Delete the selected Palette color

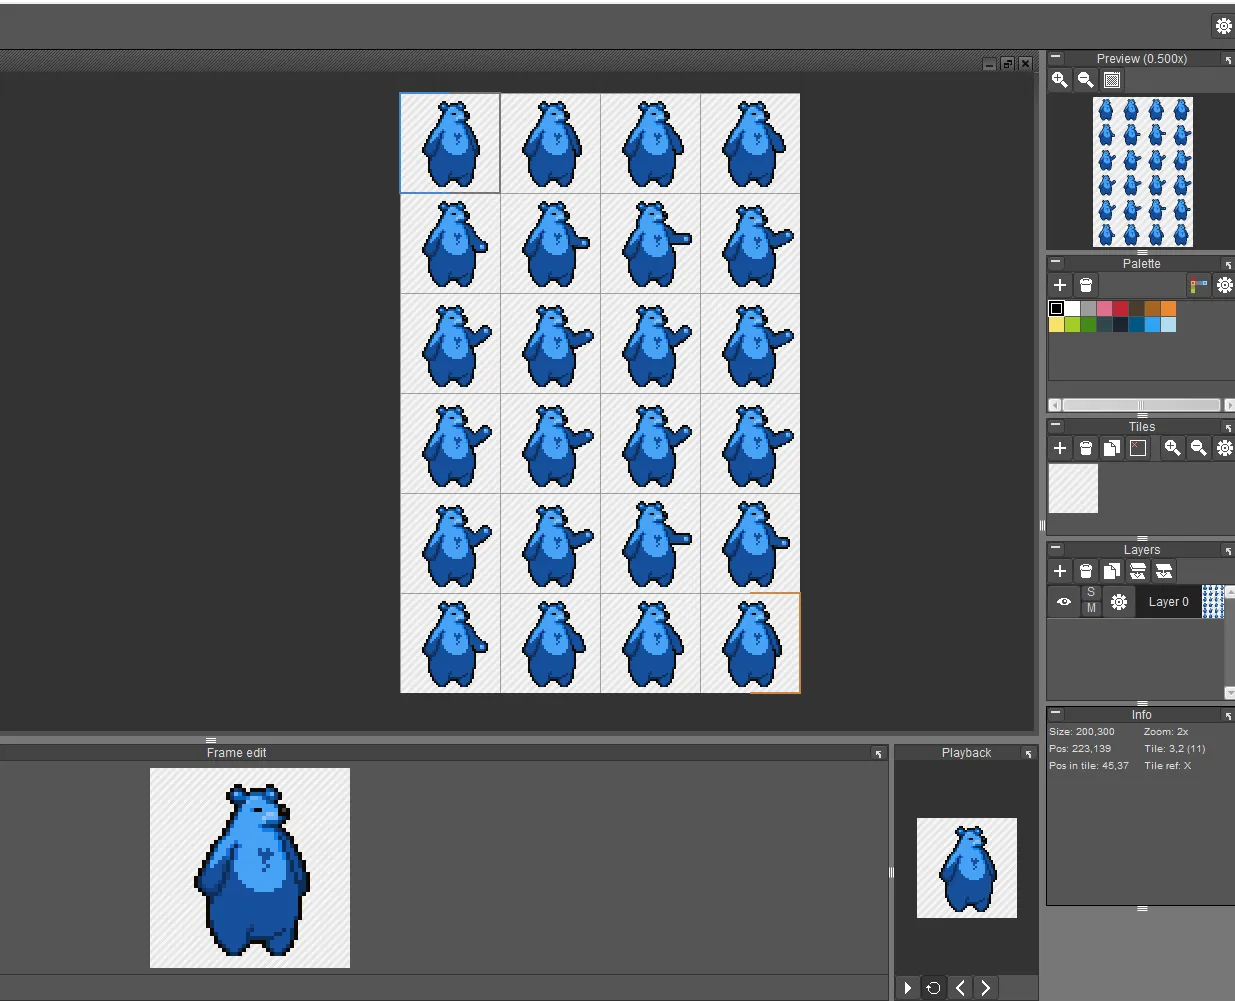pyautogui.click(x=1086, y=285)
